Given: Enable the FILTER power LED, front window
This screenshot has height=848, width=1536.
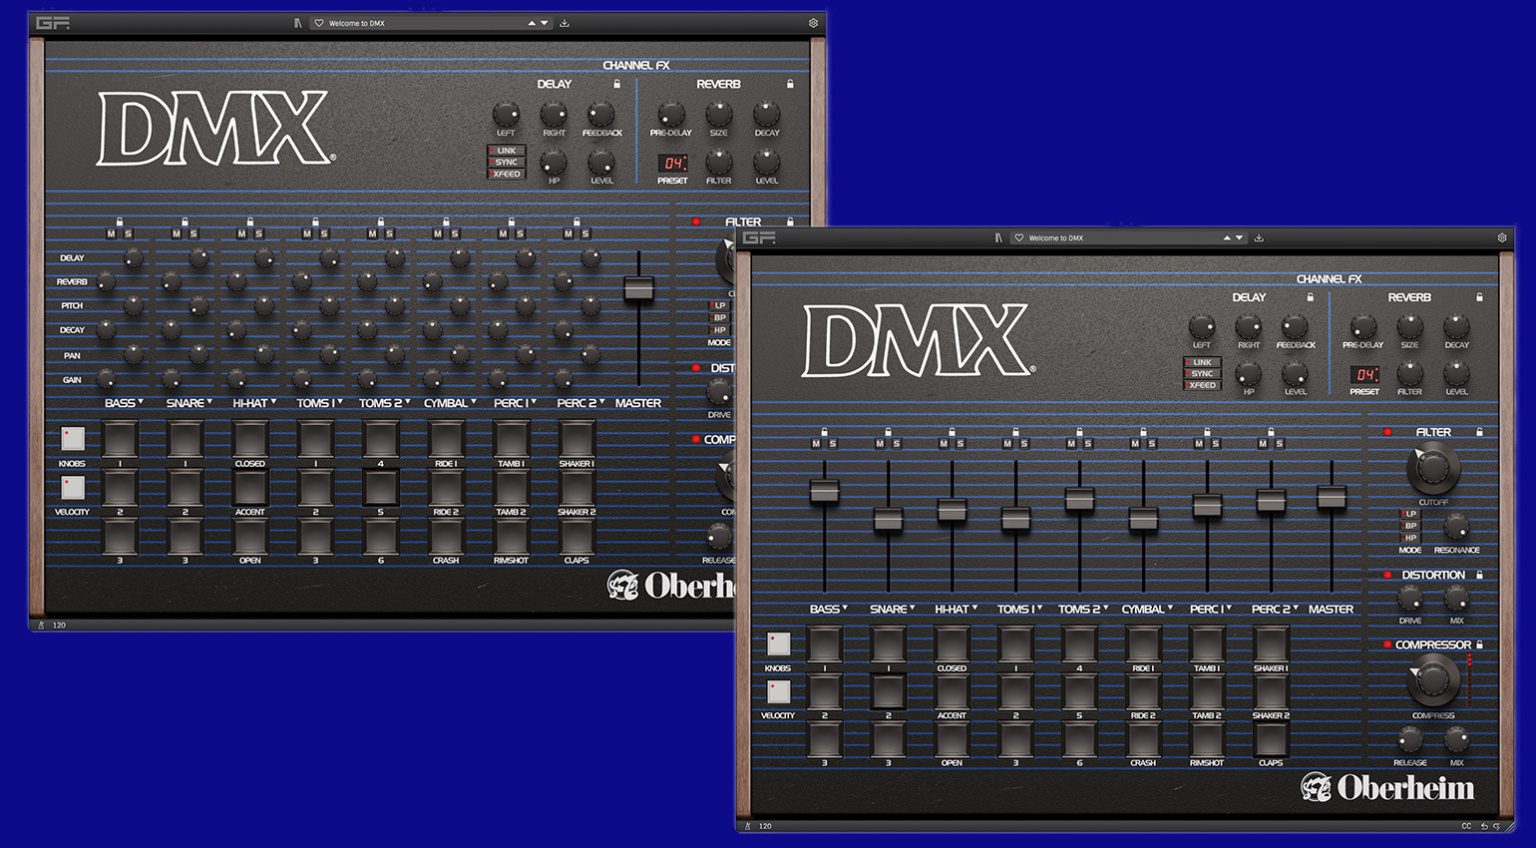Looking at the screenshot, I should pos(1387,432).
